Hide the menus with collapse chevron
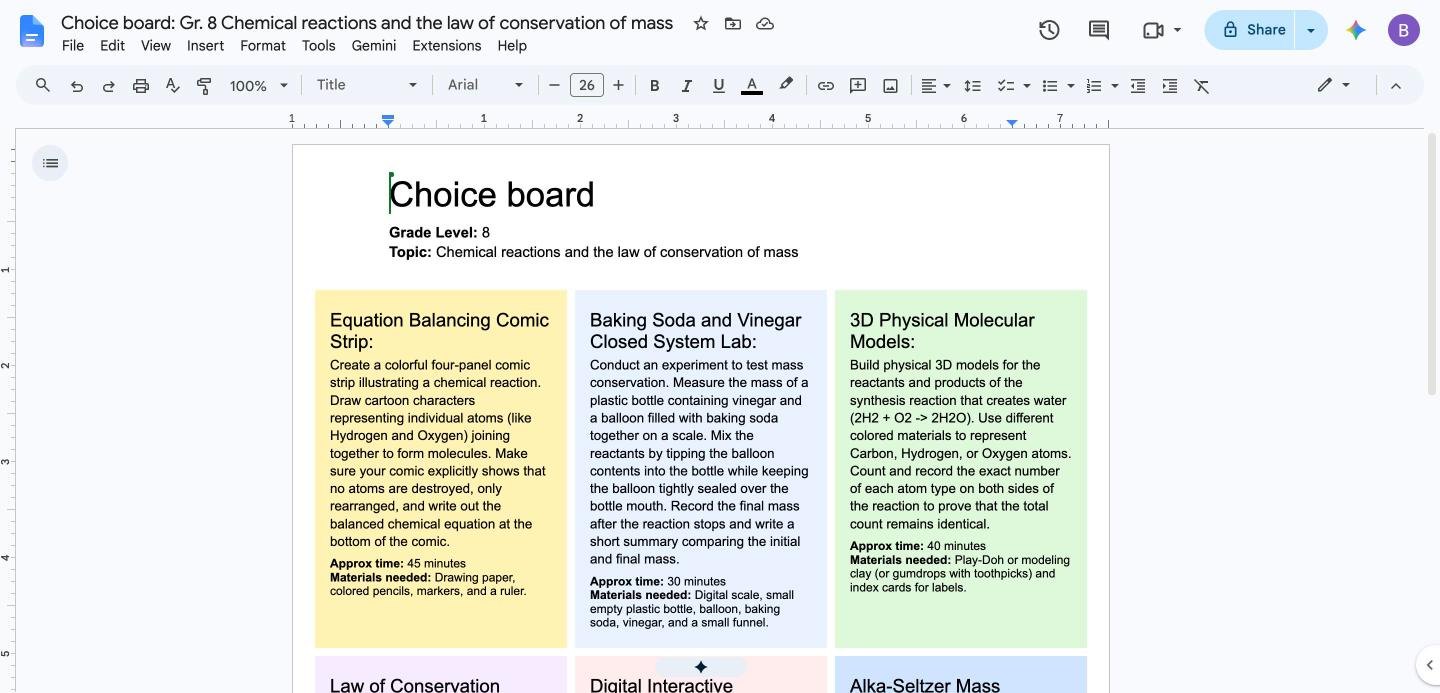Screen dimensions: 1440x693 1396,86
